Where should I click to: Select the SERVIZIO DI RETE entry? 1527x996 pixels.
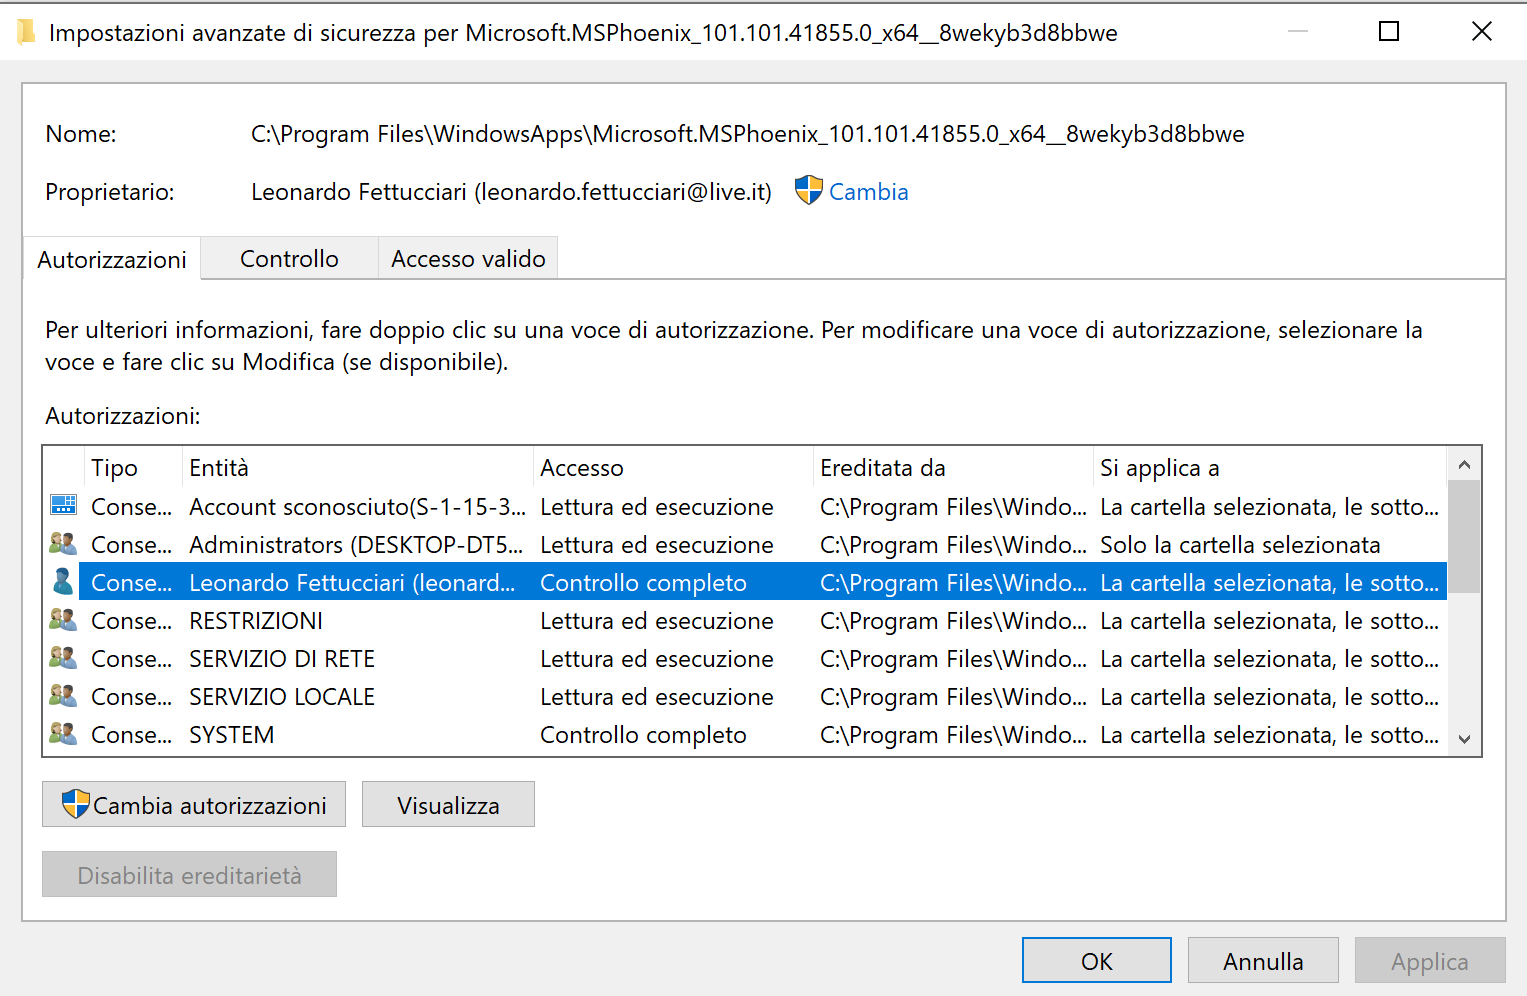(745, 658)
